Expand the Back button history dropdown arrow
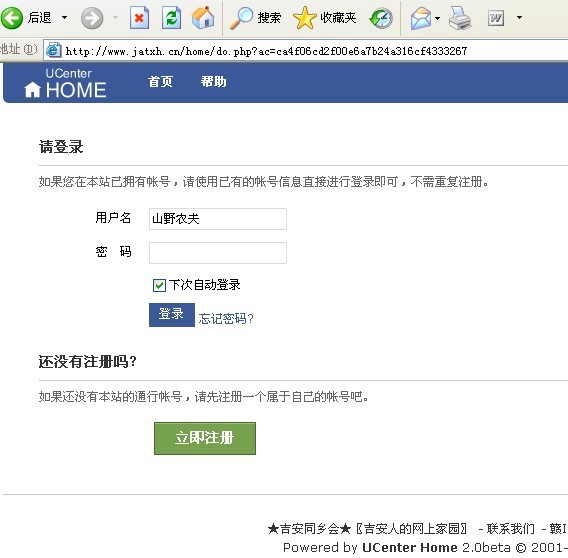The image size is (568, 558). tap(64, 17)
